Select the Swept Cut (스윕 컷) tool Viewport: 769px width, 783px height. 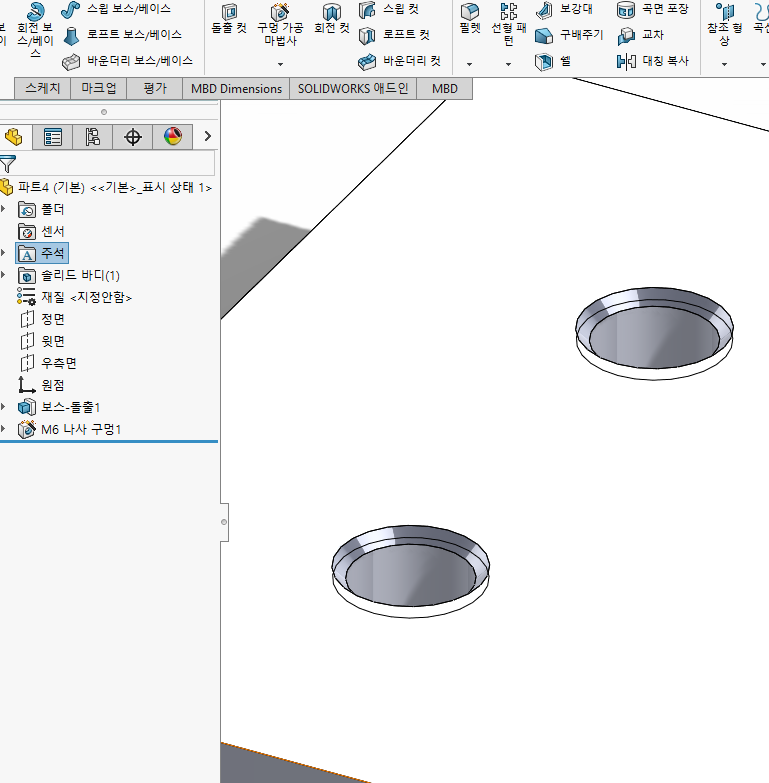(388, 8)
